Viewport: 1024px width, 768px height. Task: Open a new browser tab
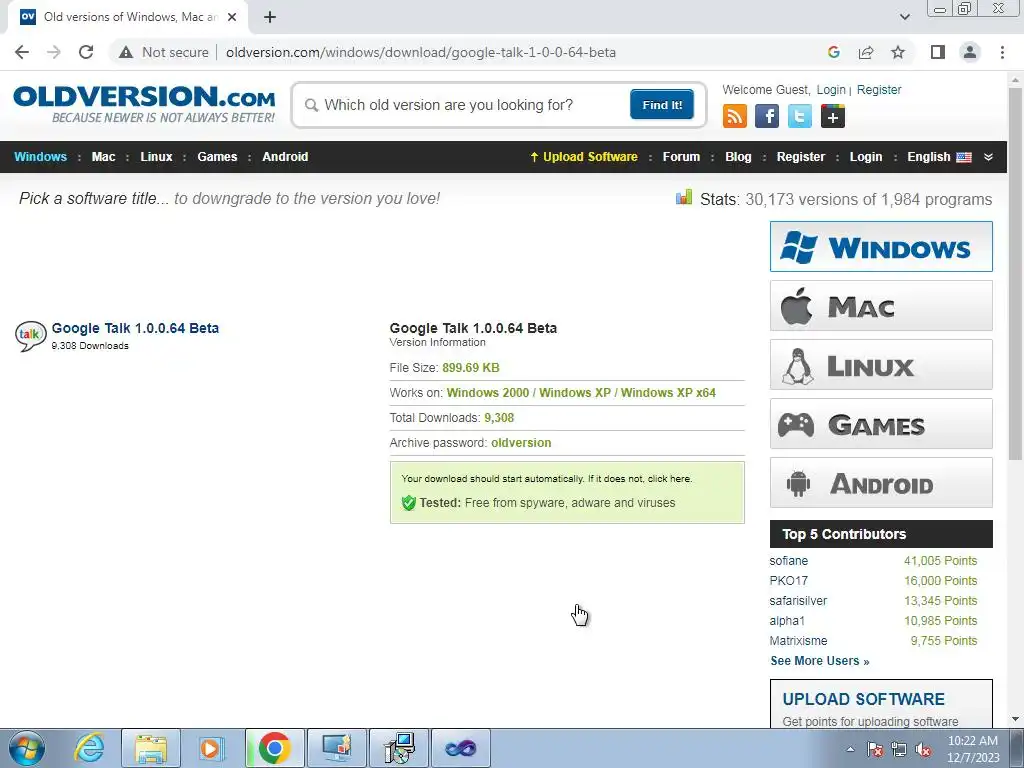[x=270, y=17]
